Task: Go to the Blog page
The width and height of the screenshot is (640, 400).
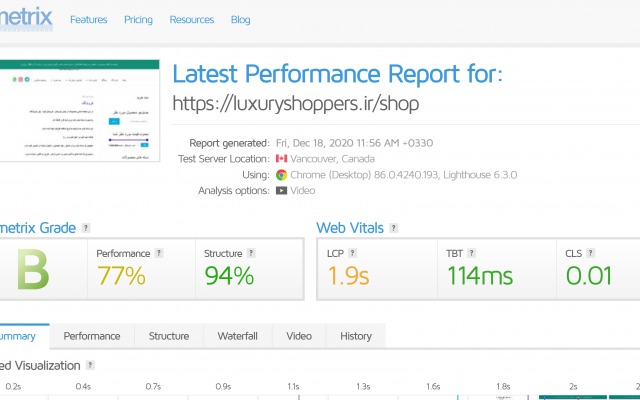Action: pyautogui.click(x=240, y=20)
